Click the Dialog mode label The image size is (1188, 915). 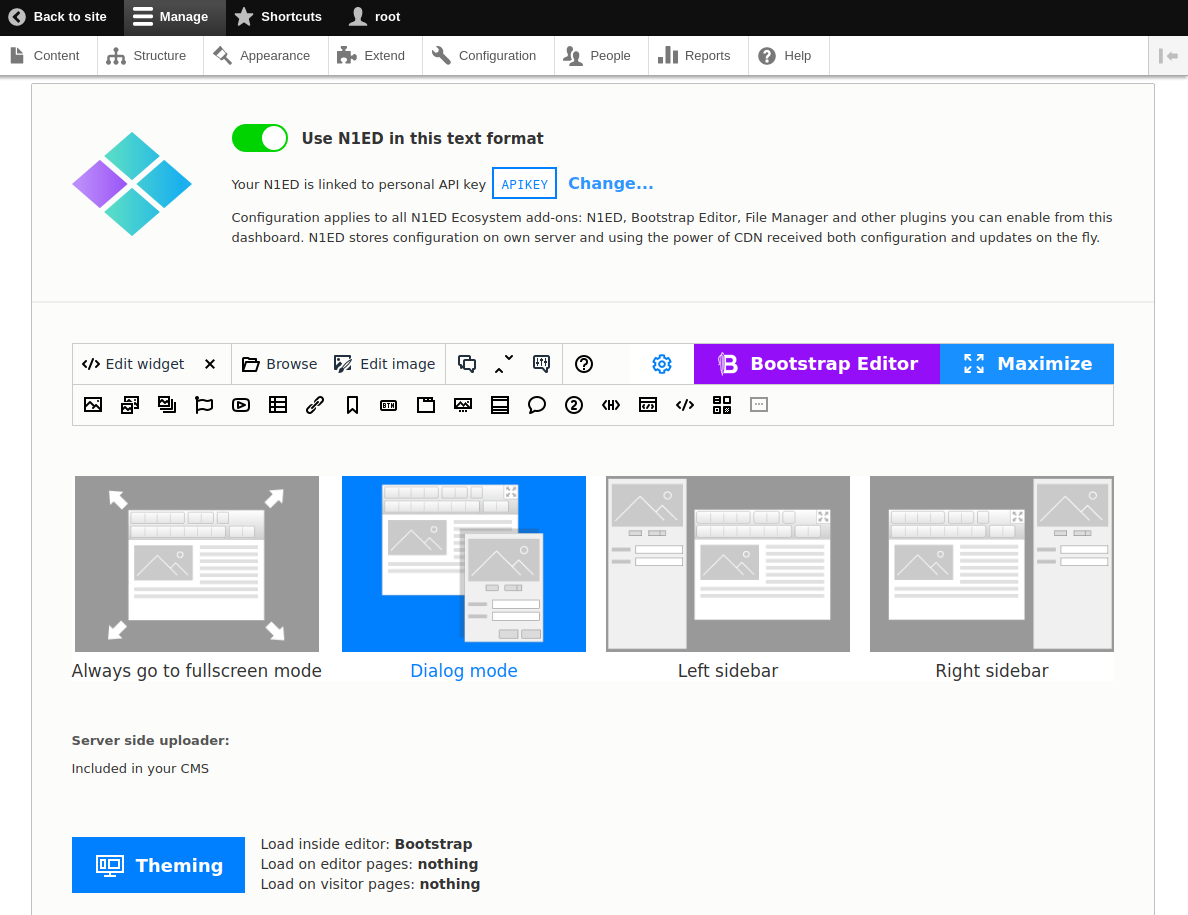pos(464,671)
